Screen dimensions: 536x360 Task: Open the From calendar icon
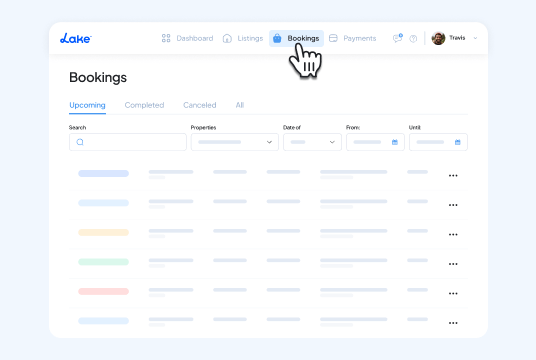tap(395, 142)
